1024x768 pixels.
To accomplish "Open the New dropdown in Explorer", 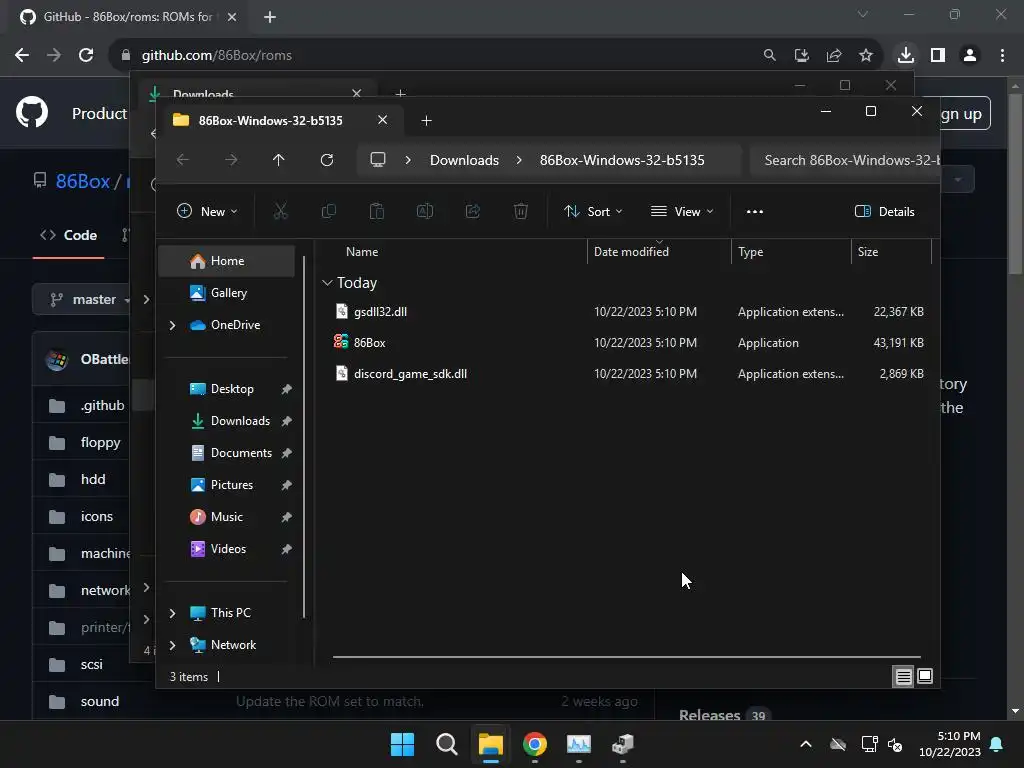I will point(207,212).
